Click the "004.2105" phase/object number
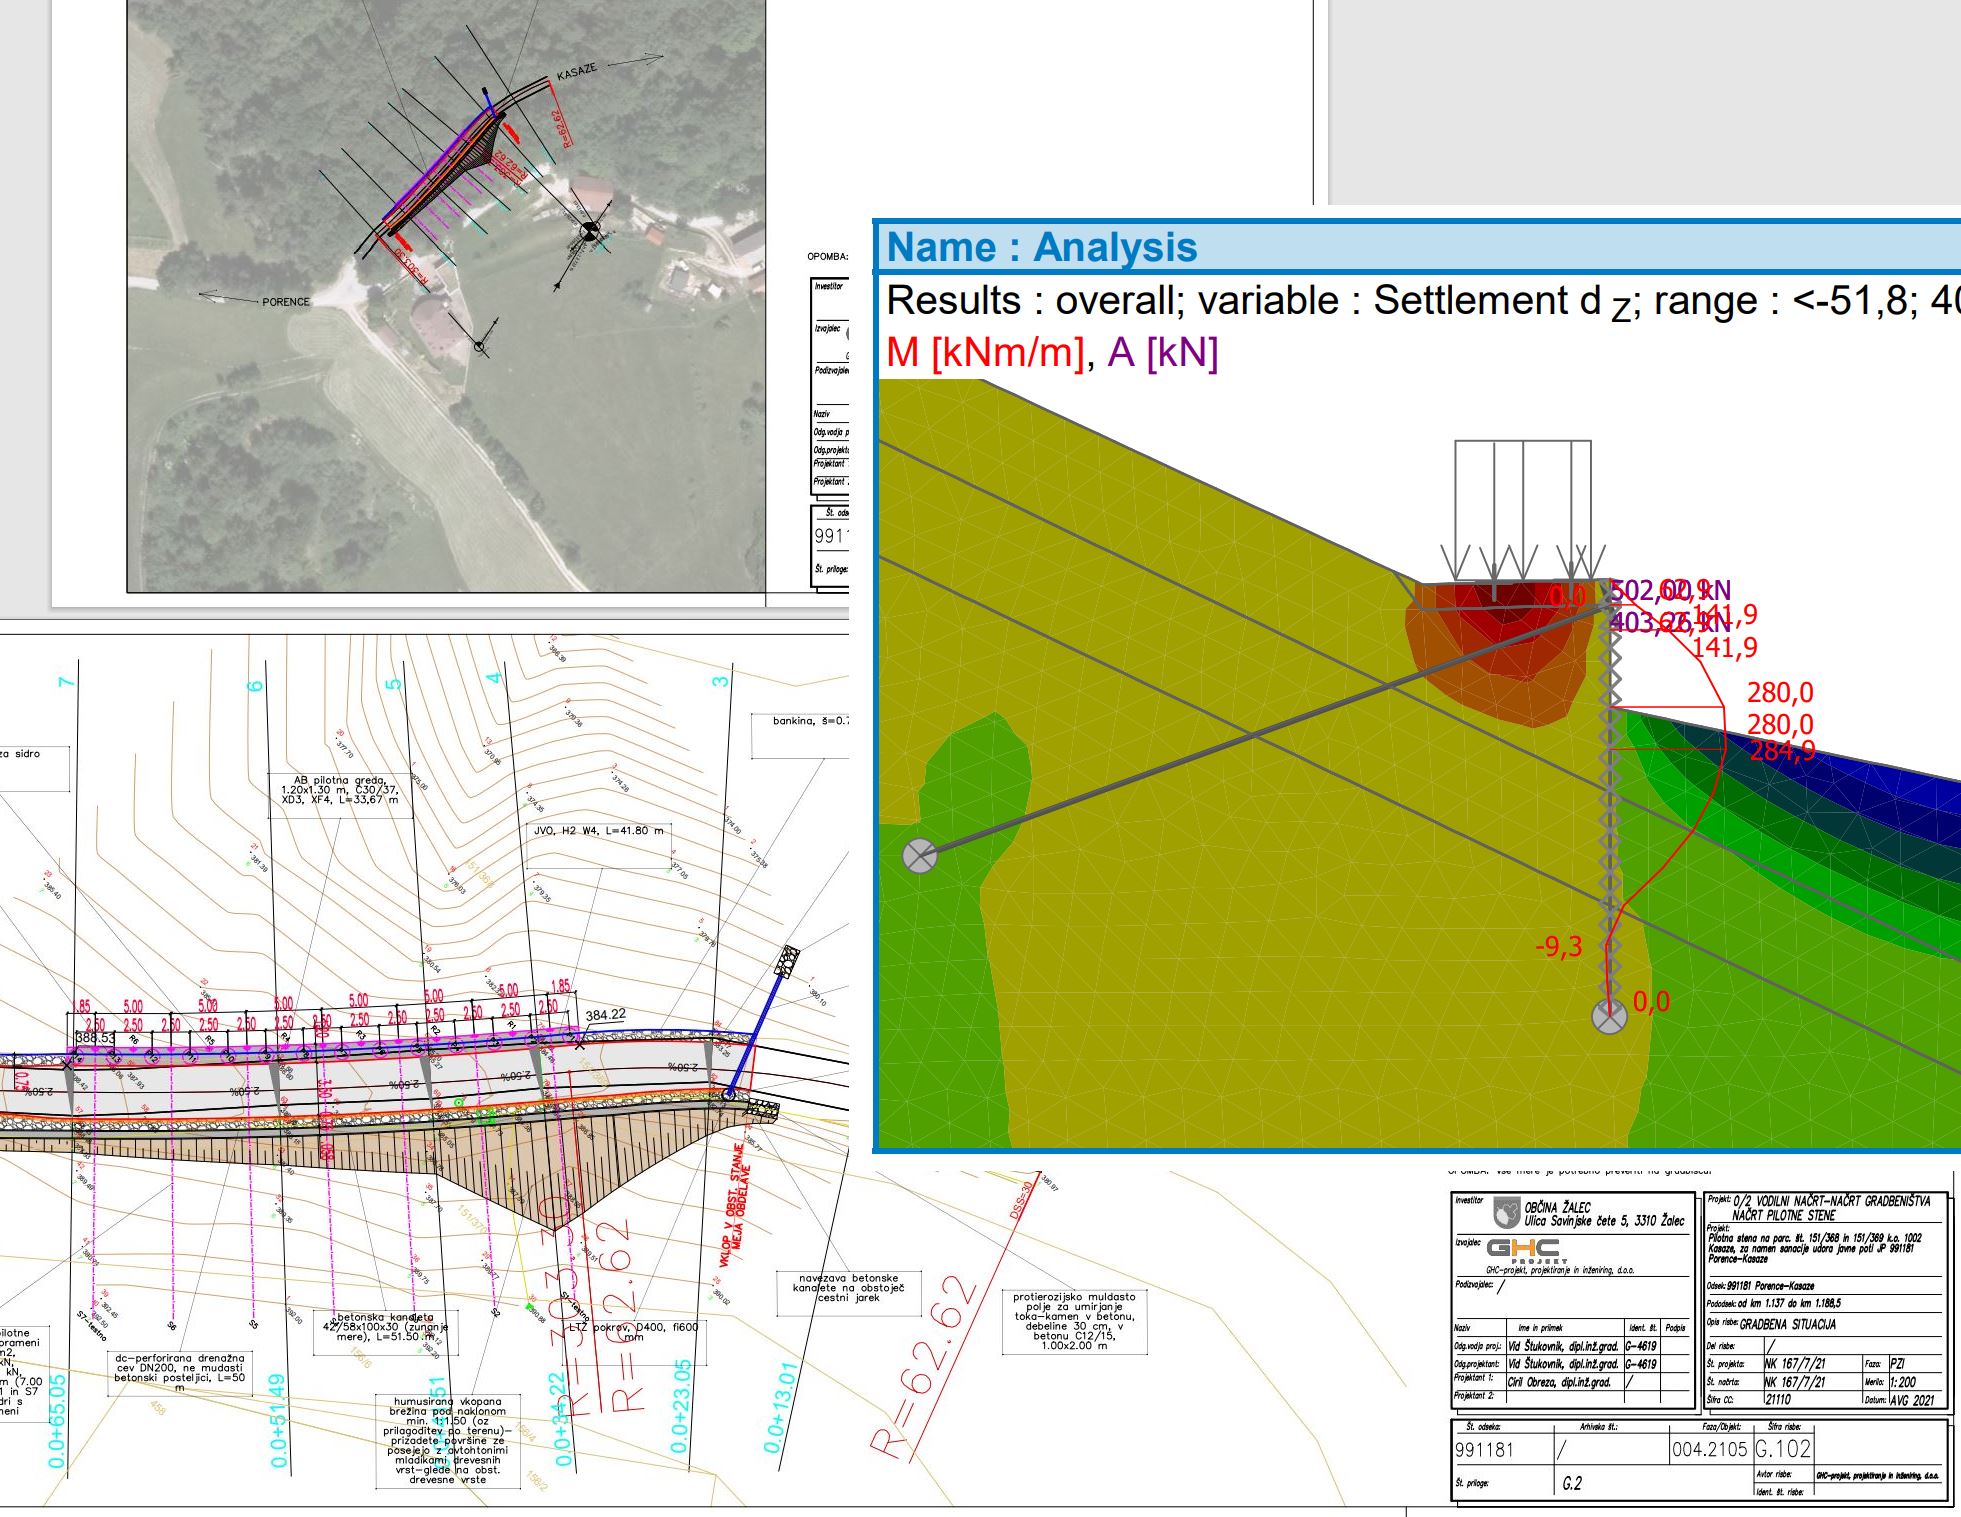The height and width of the screenshot is (1517, 1961). click(1710, 1448)
